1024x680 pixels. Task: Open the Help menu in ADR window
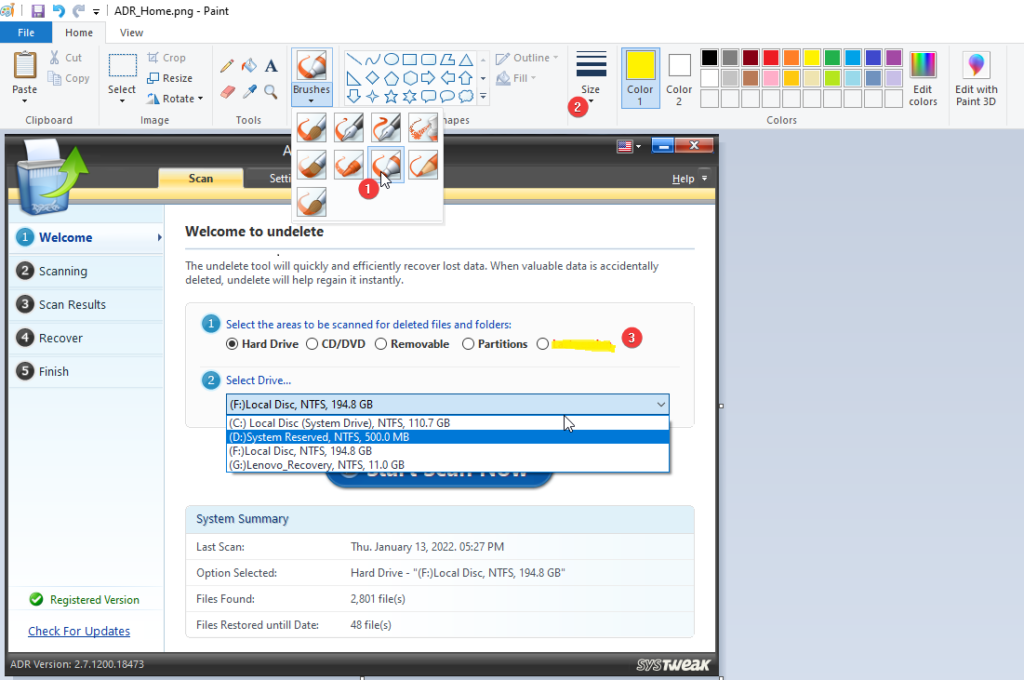[690, 178]
